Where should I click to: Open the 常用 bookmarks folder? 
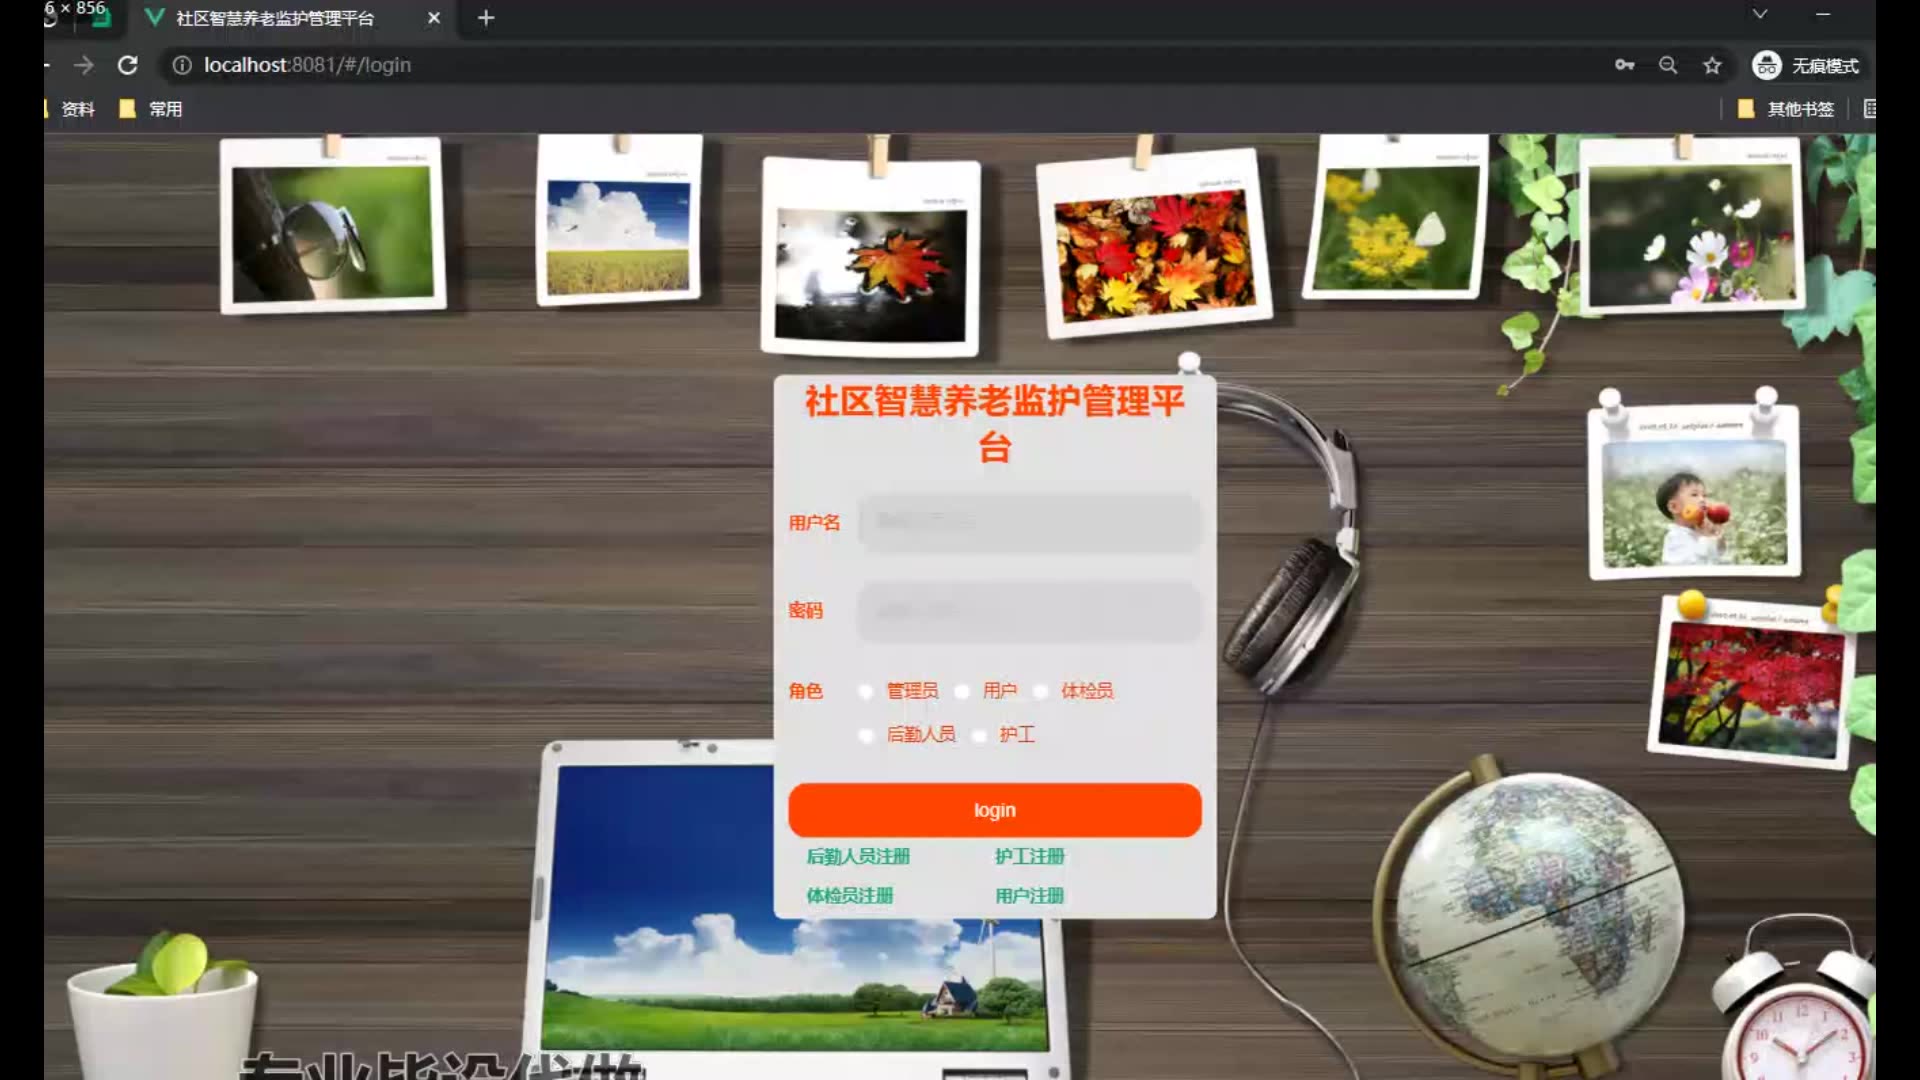pyautogui.click(x=151, y=109)
